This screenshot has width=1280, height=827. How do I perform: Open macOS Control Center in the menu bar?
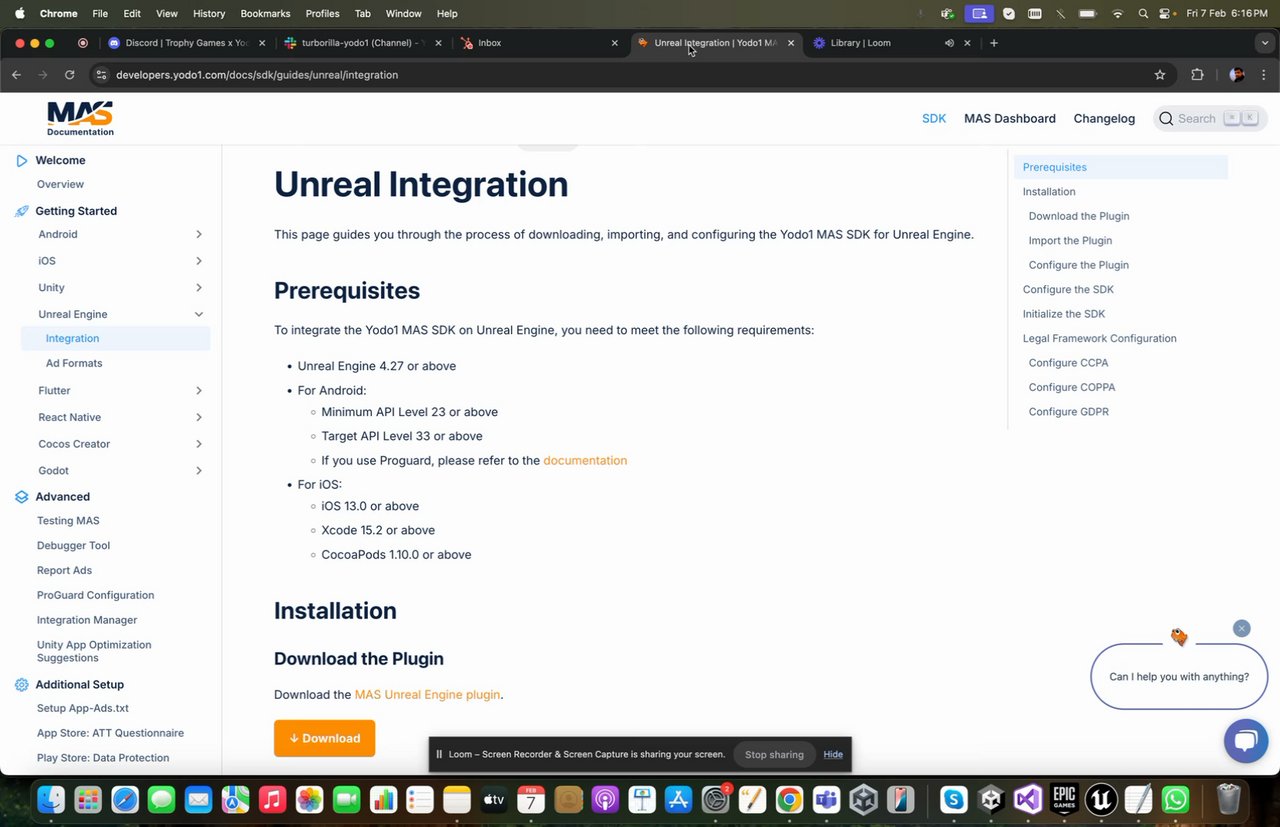pos(1166,14)
